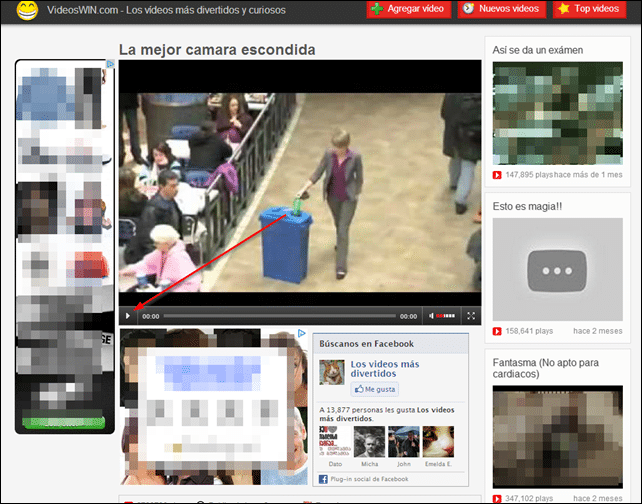Click the Agregar video button
This screenshot has height=504, width=642.
(x=409, y=9)
